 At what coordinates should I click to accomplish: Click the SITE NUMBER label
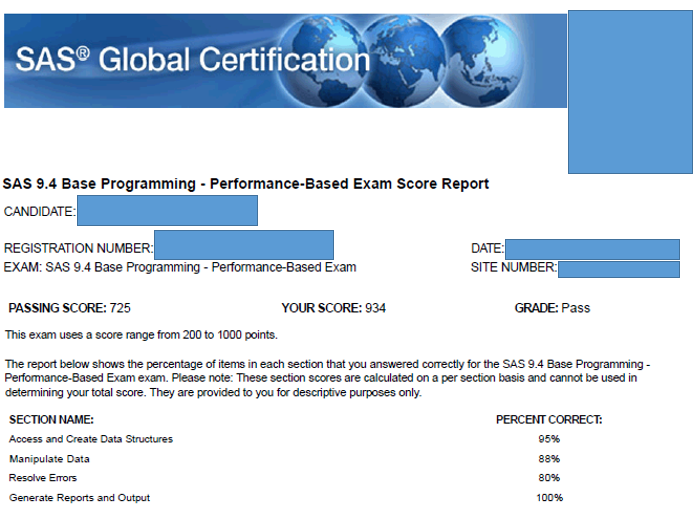tap(514, 267)
